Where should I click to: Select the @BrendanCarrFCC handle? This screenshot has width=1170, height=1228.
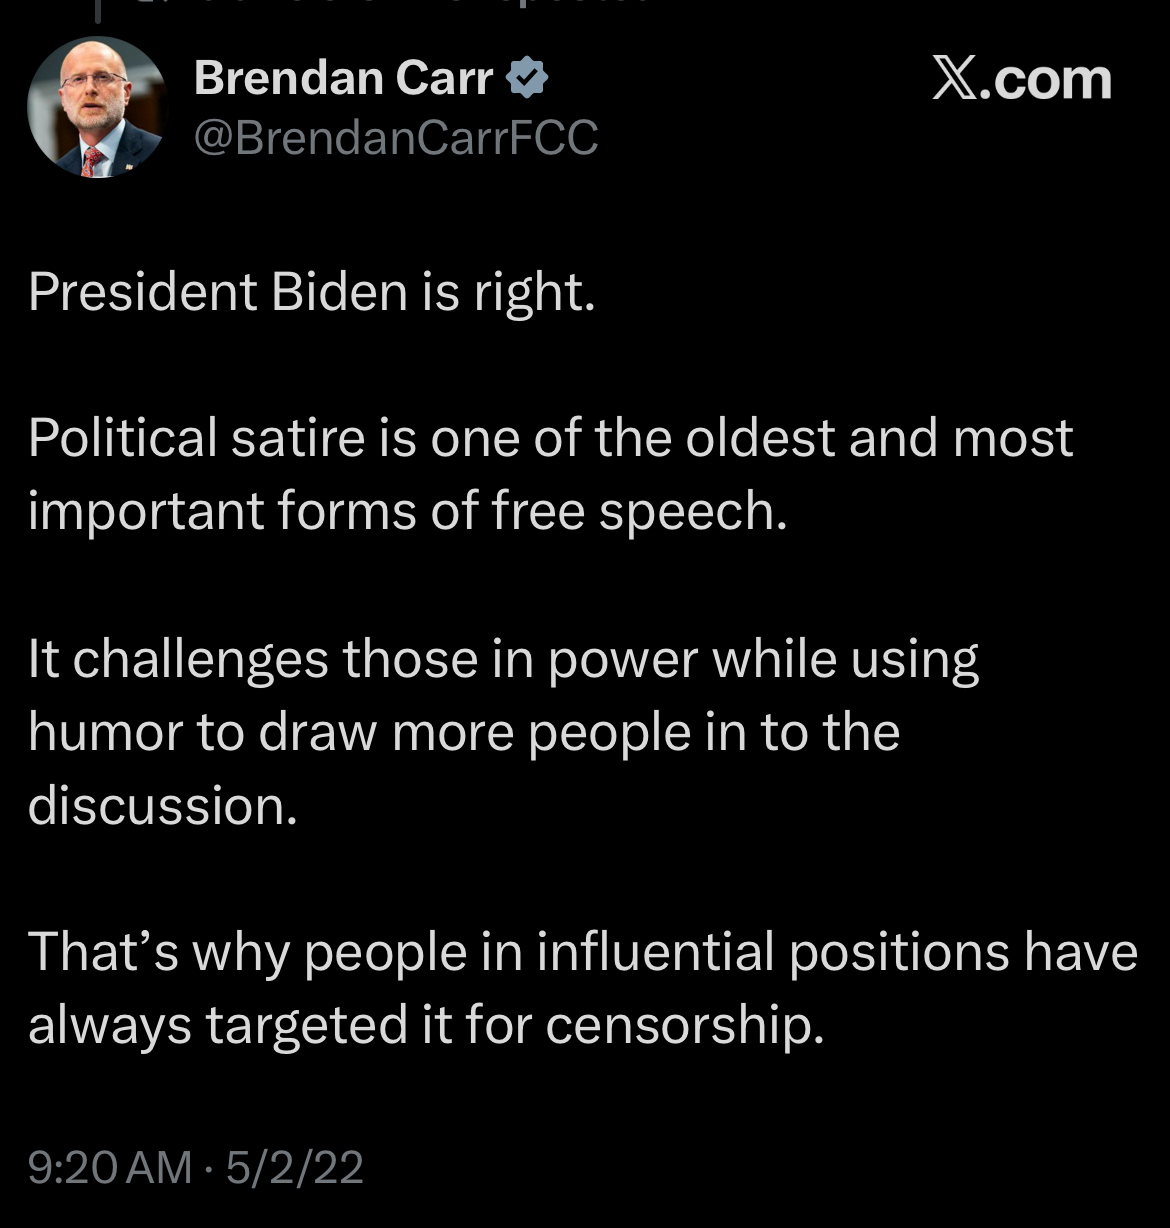396,137
